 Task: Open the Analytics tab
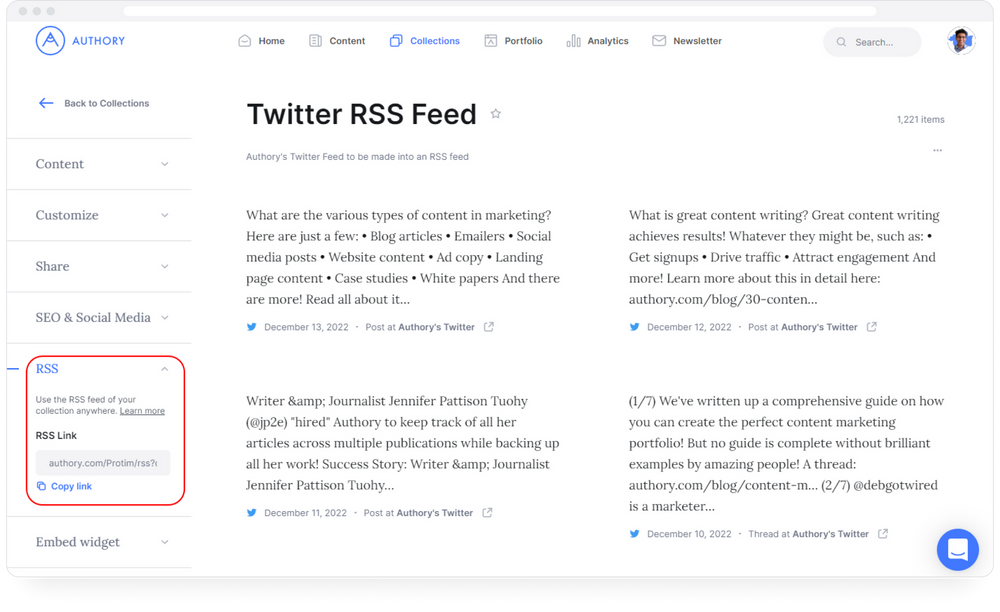(598, 41)
